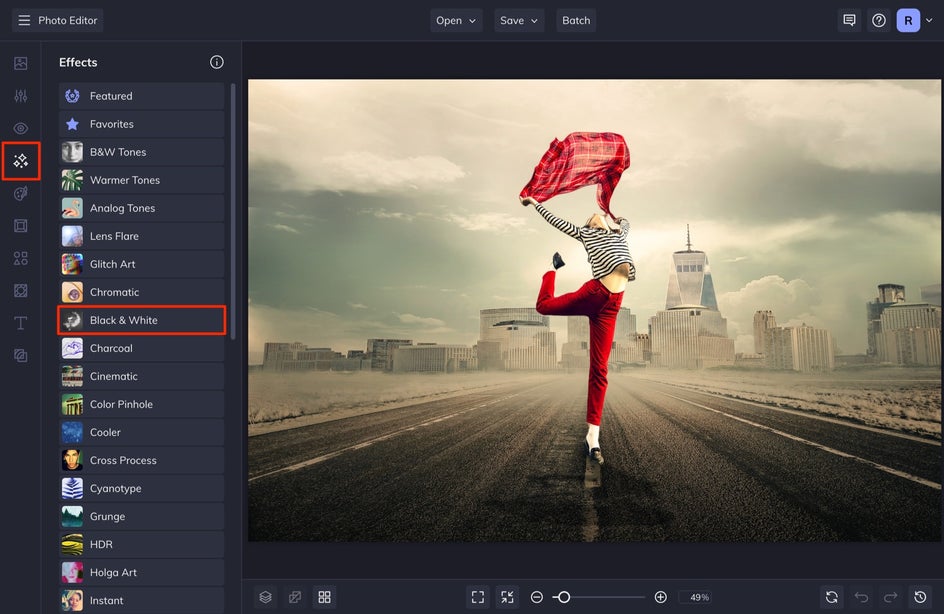Open Cooler effects category
Viewport: 944px width, 614px height.
coord(141,432)
